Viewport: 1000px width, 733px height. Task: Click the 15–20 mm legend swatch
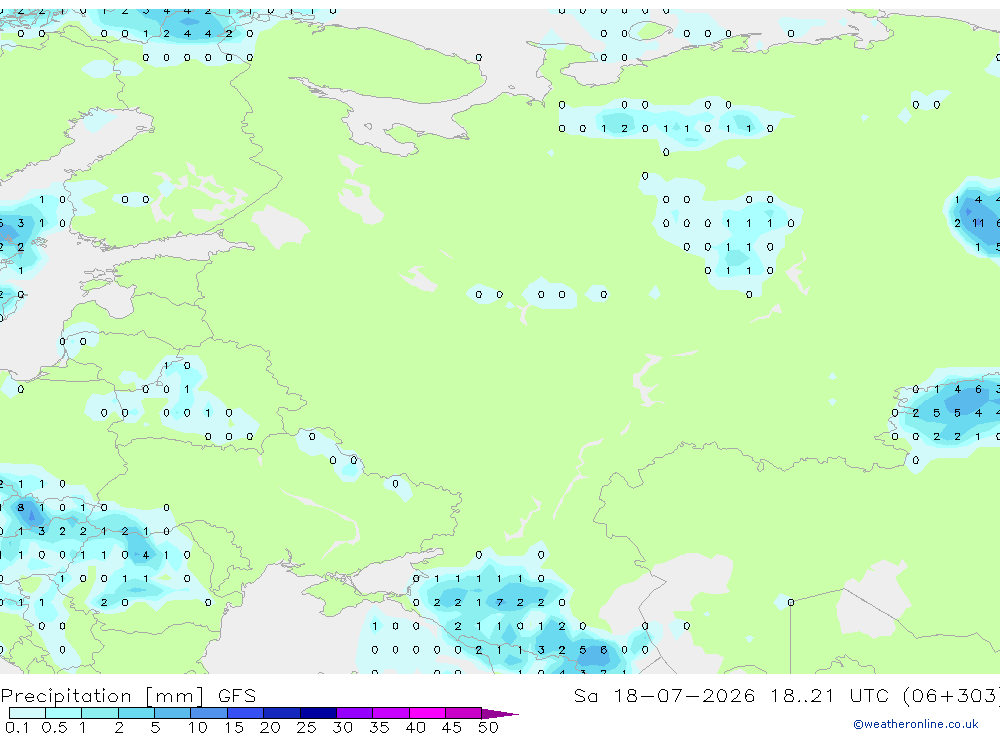click(x=246, y=713)
